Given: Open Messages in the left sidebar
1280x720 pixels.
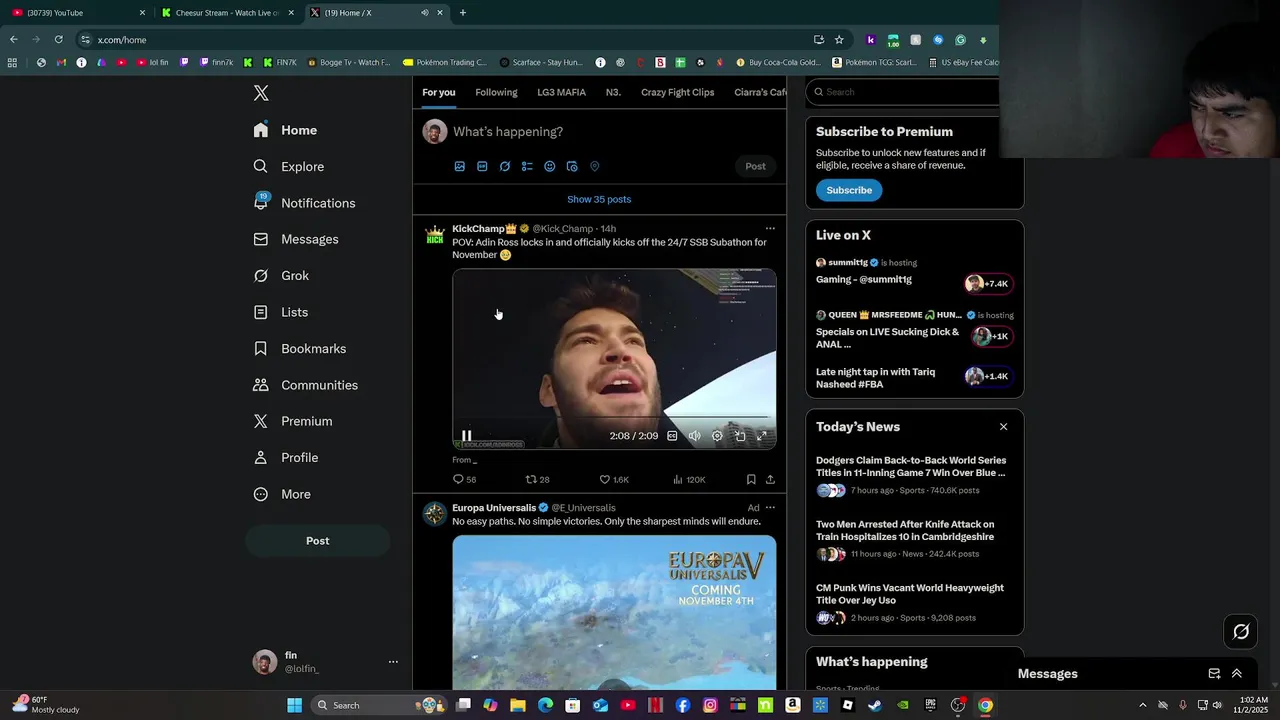Looking at the screenshot, I should (296, 239).
